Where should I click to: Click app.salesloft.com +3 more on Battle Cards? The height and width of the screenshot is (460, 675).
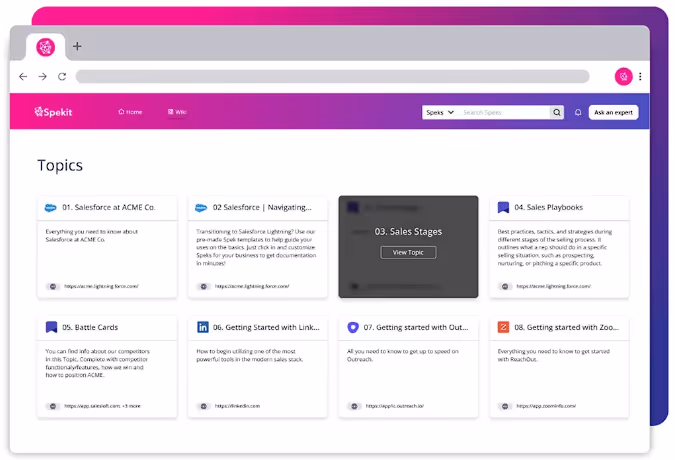[x=102, y=406]
